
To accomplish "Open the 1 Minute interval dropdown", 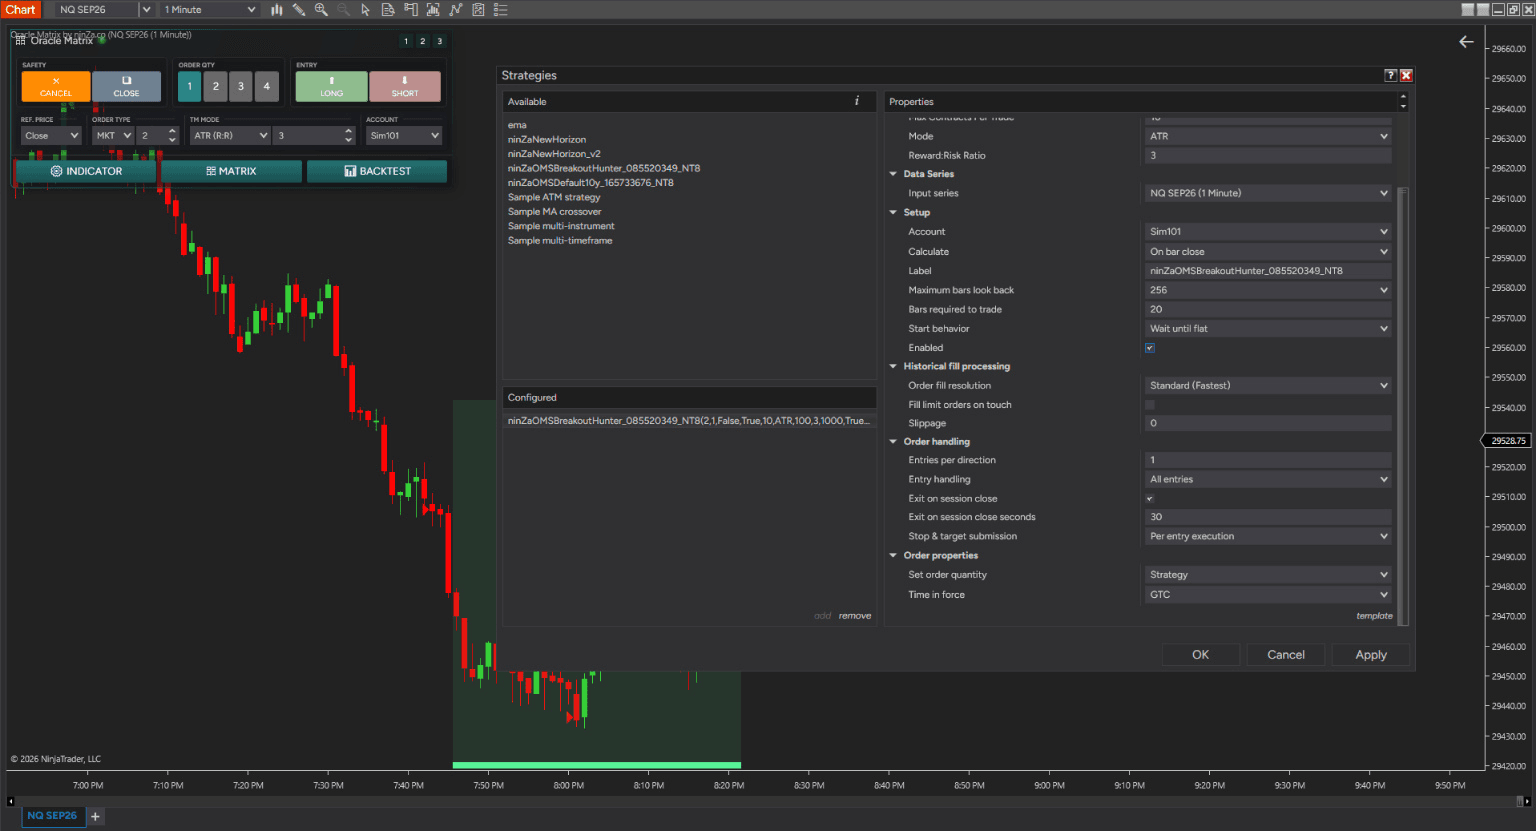I will click(x=210, y=10).
